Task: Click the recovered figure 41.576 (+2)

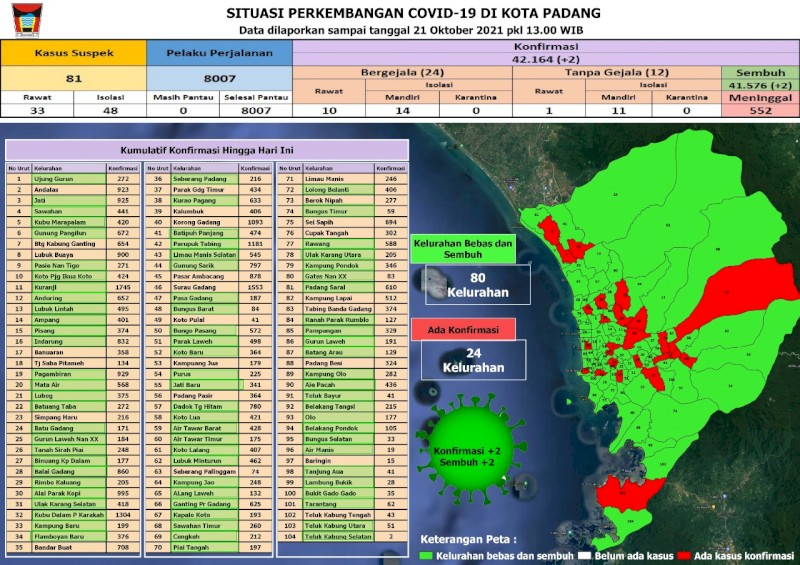Action: (760, 85)
